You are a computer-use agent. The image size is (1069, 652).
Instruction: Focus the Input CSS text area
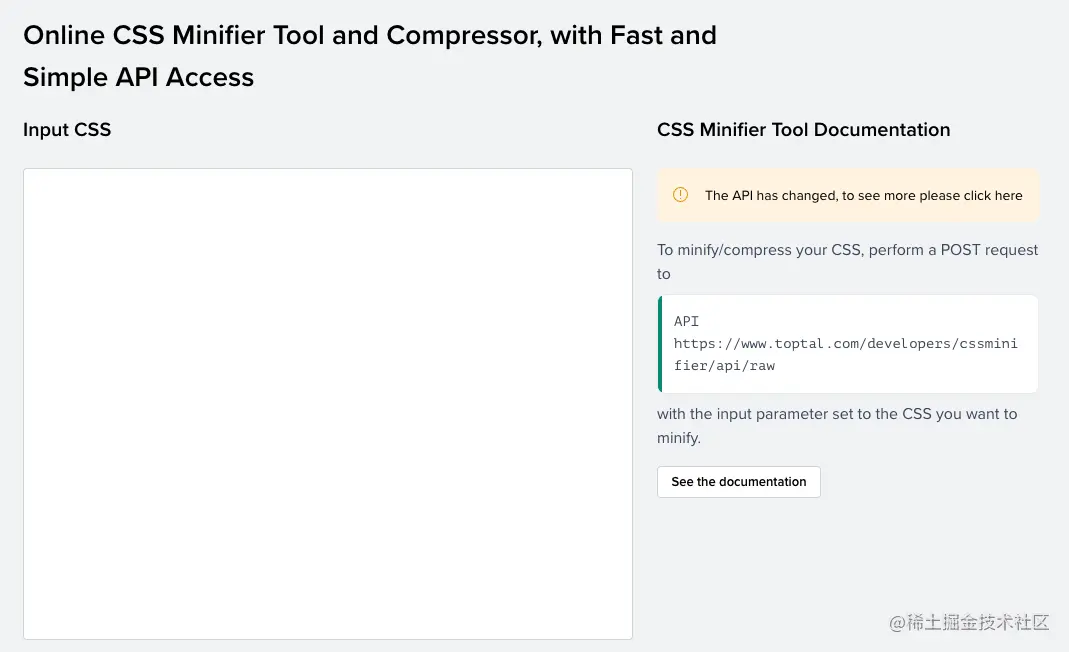tap(328, 403)
